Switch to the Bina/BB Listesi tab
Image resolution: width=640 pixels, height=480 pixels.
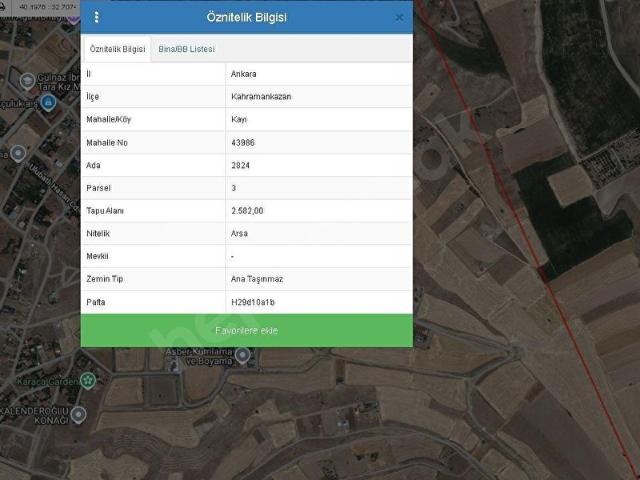click(187, 49)
